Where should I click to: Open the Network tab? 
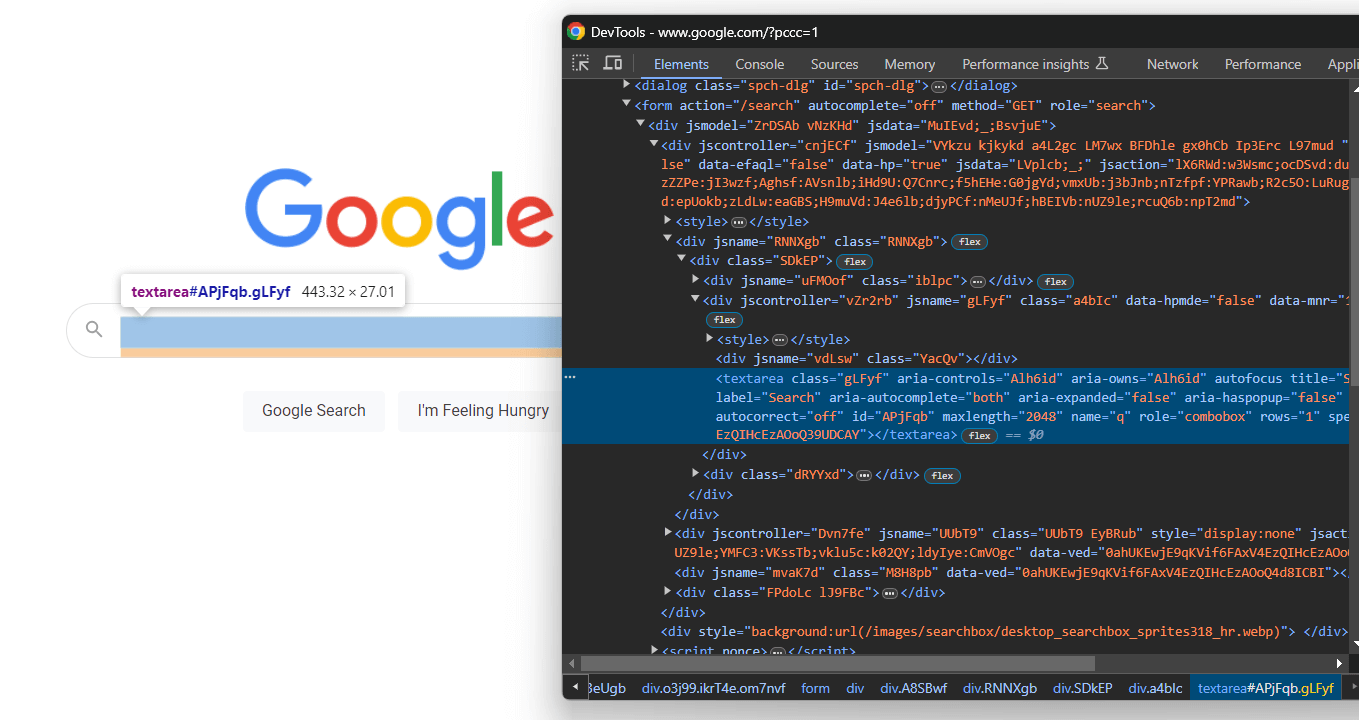[1172, 64]
